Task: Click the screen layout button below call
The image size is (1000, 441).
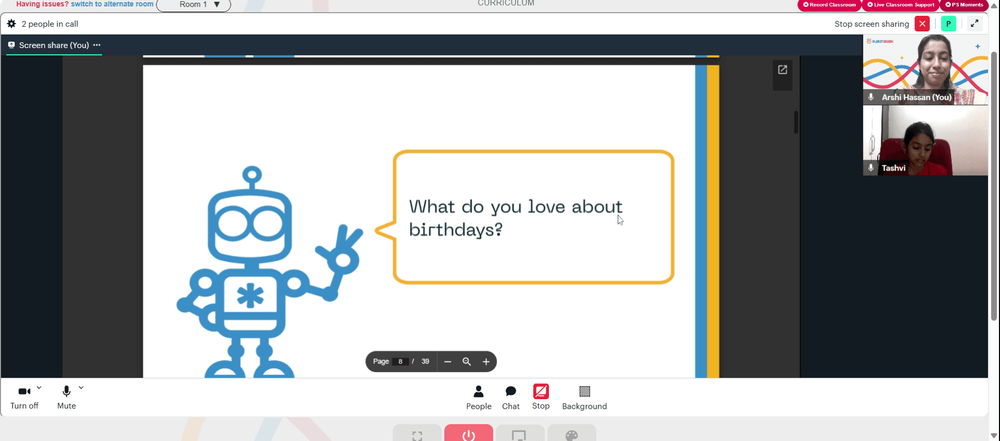Action: (x=520, y=434)
